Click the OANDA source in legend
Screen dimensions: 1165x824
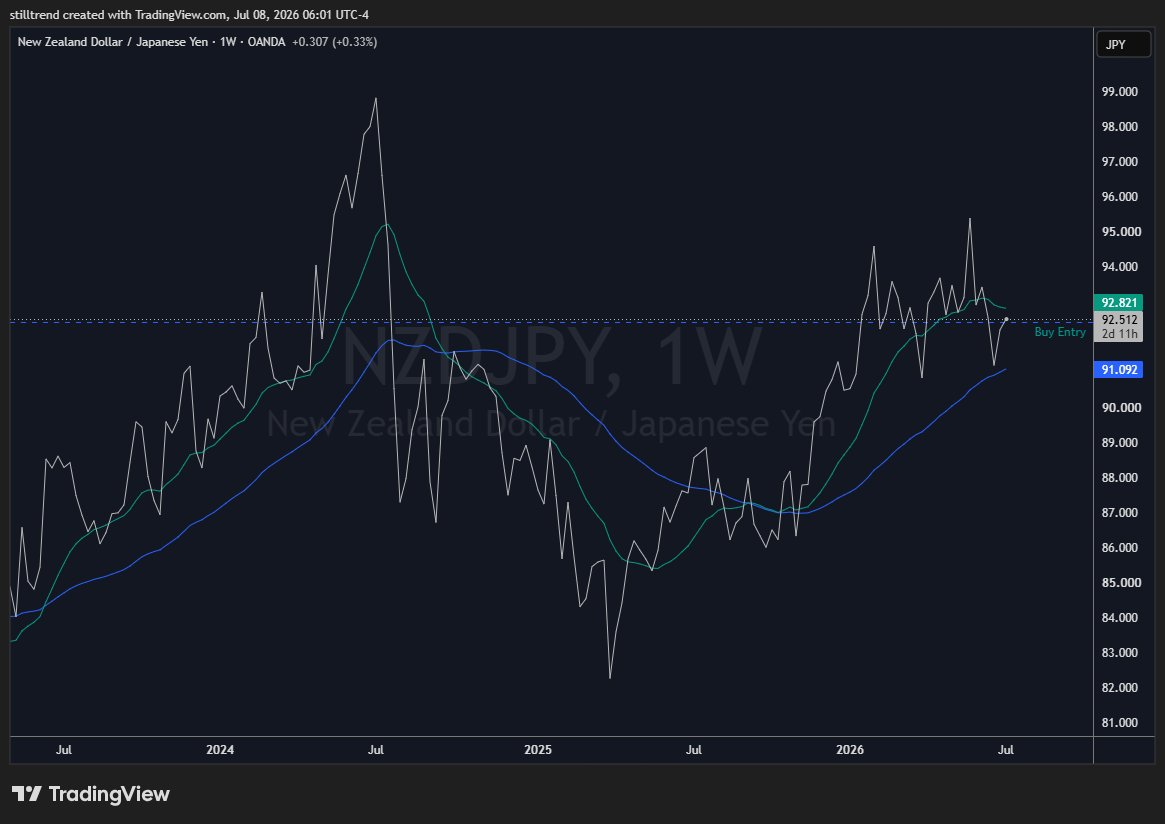click(266, 42)
